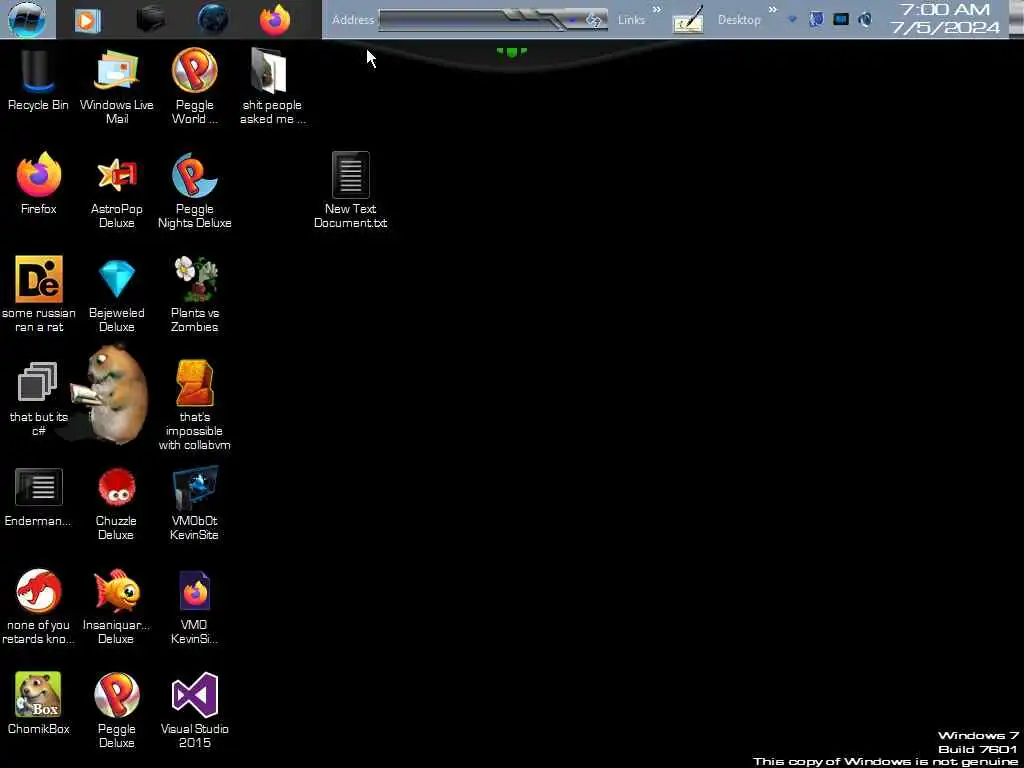
Task: Open the volume speaker tray icon
Action: (865, 19)
